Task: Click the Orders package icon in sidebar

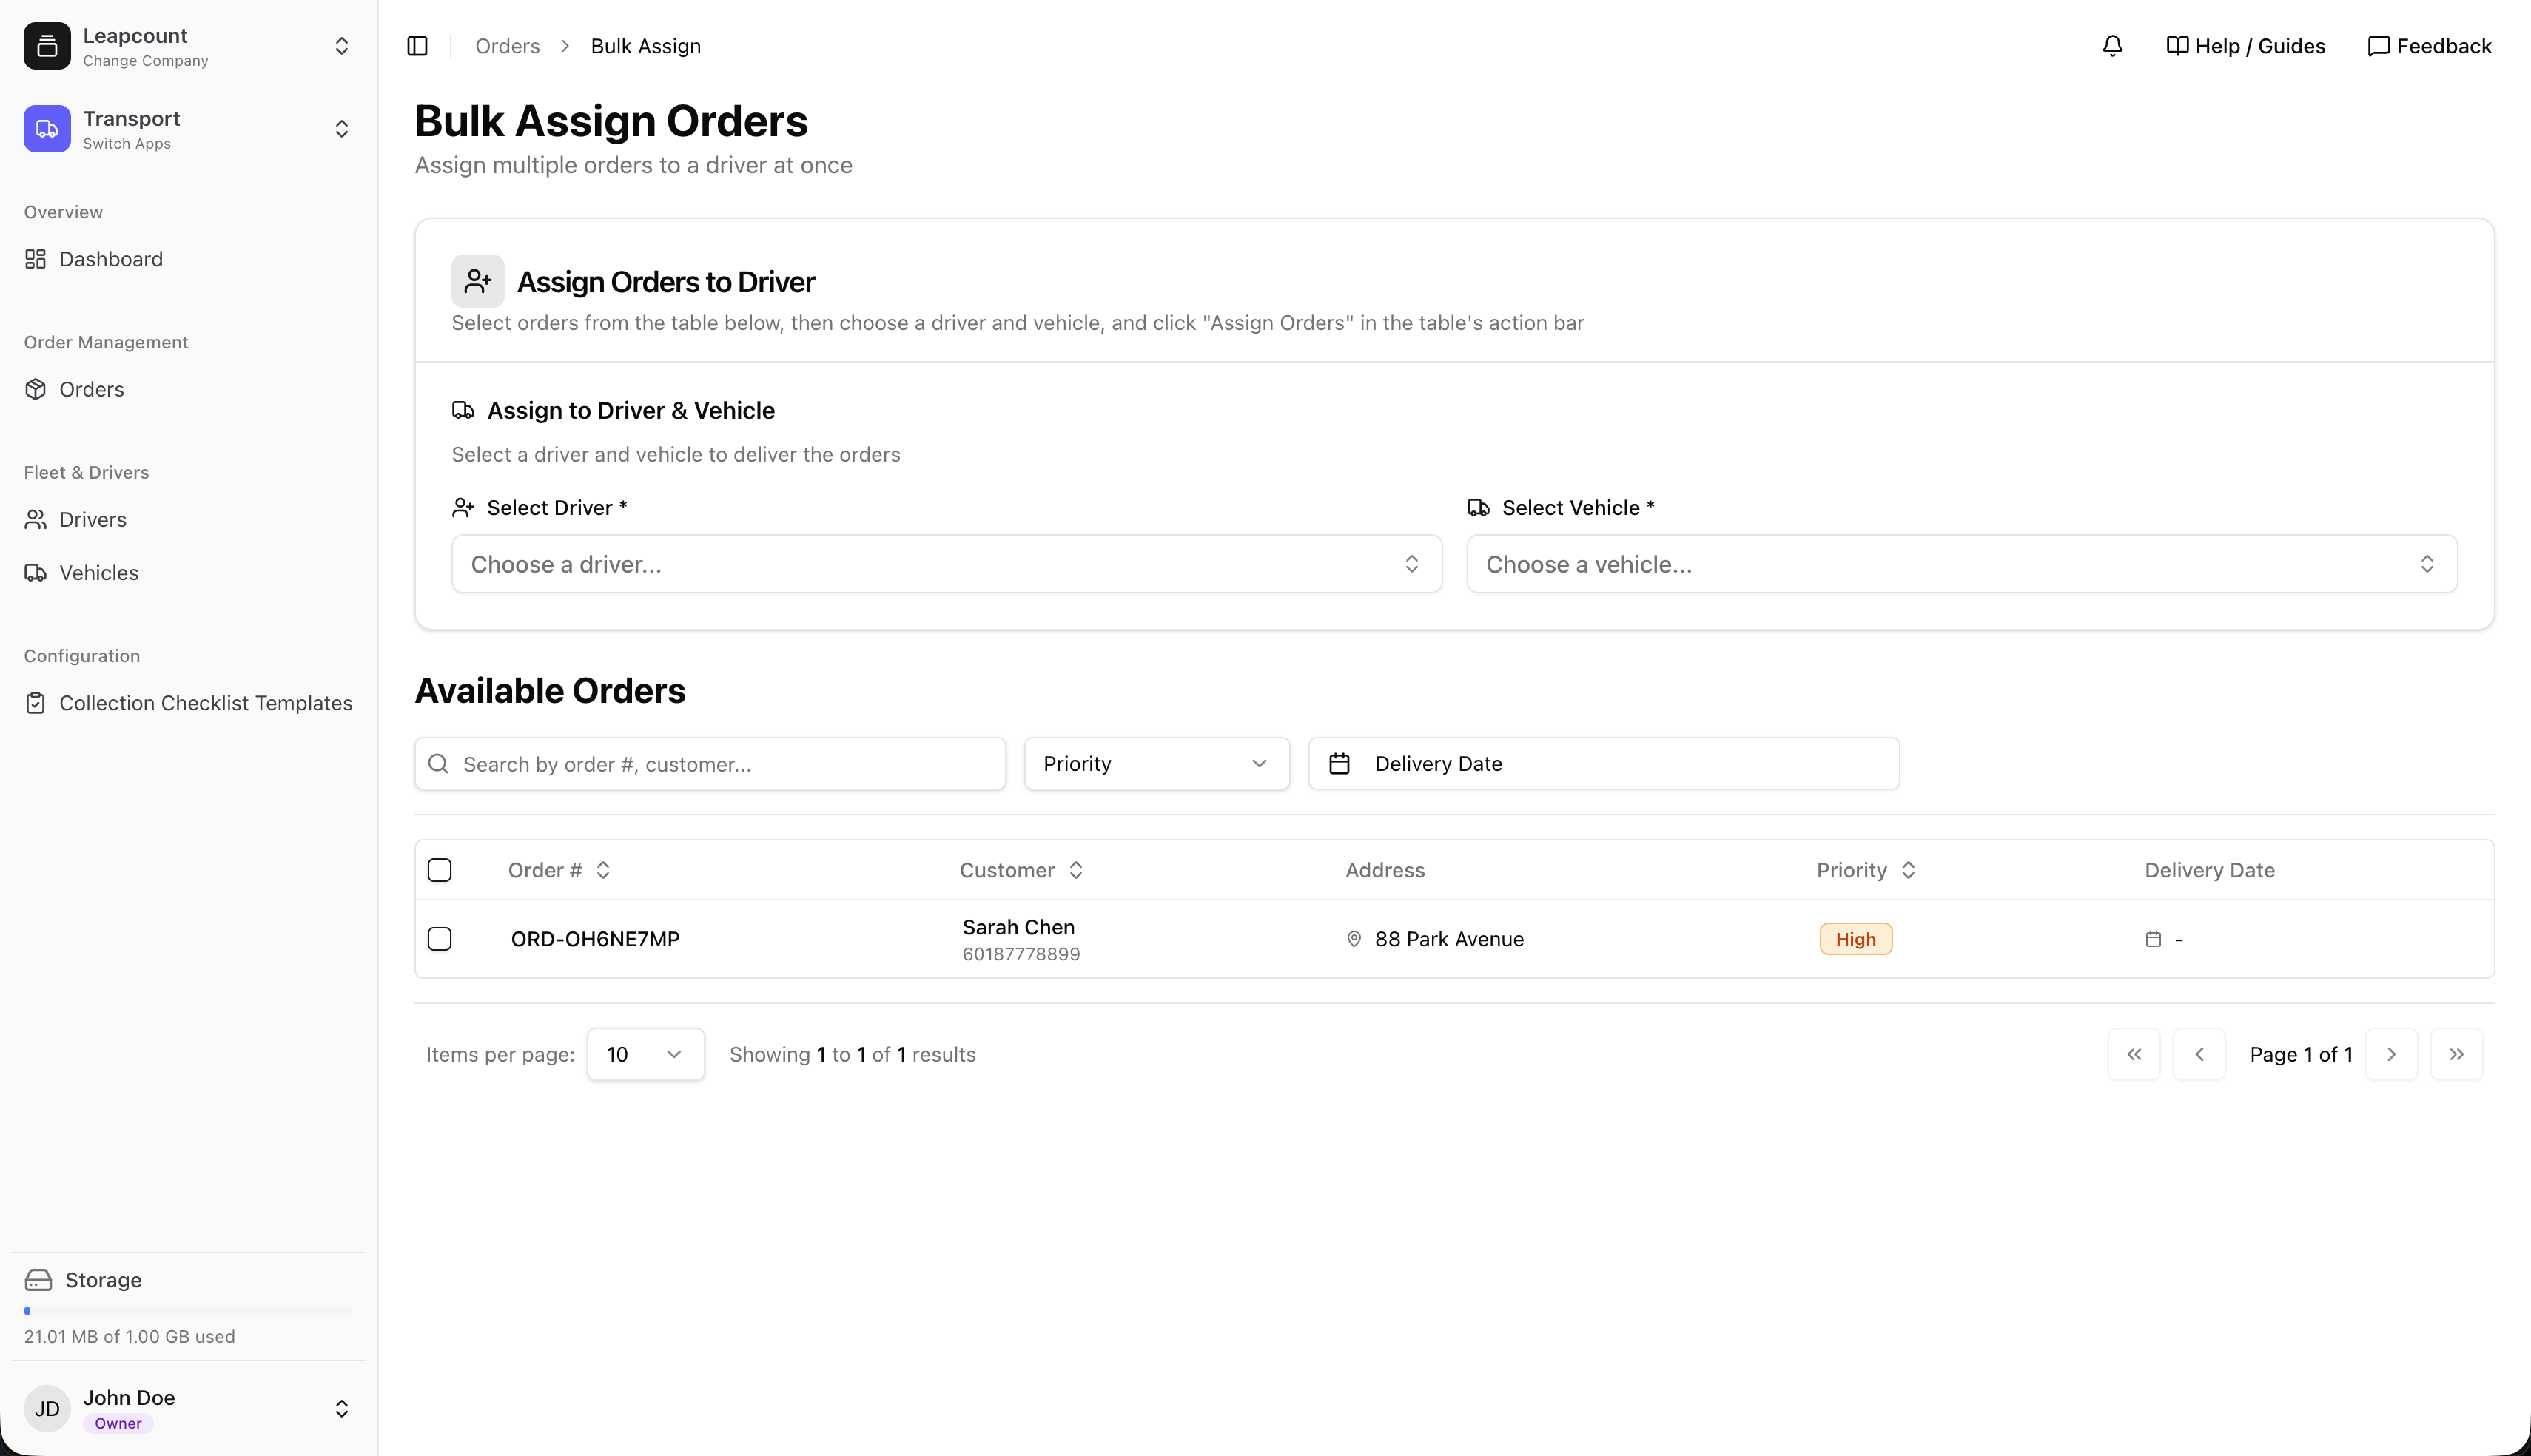Action: 36,389
